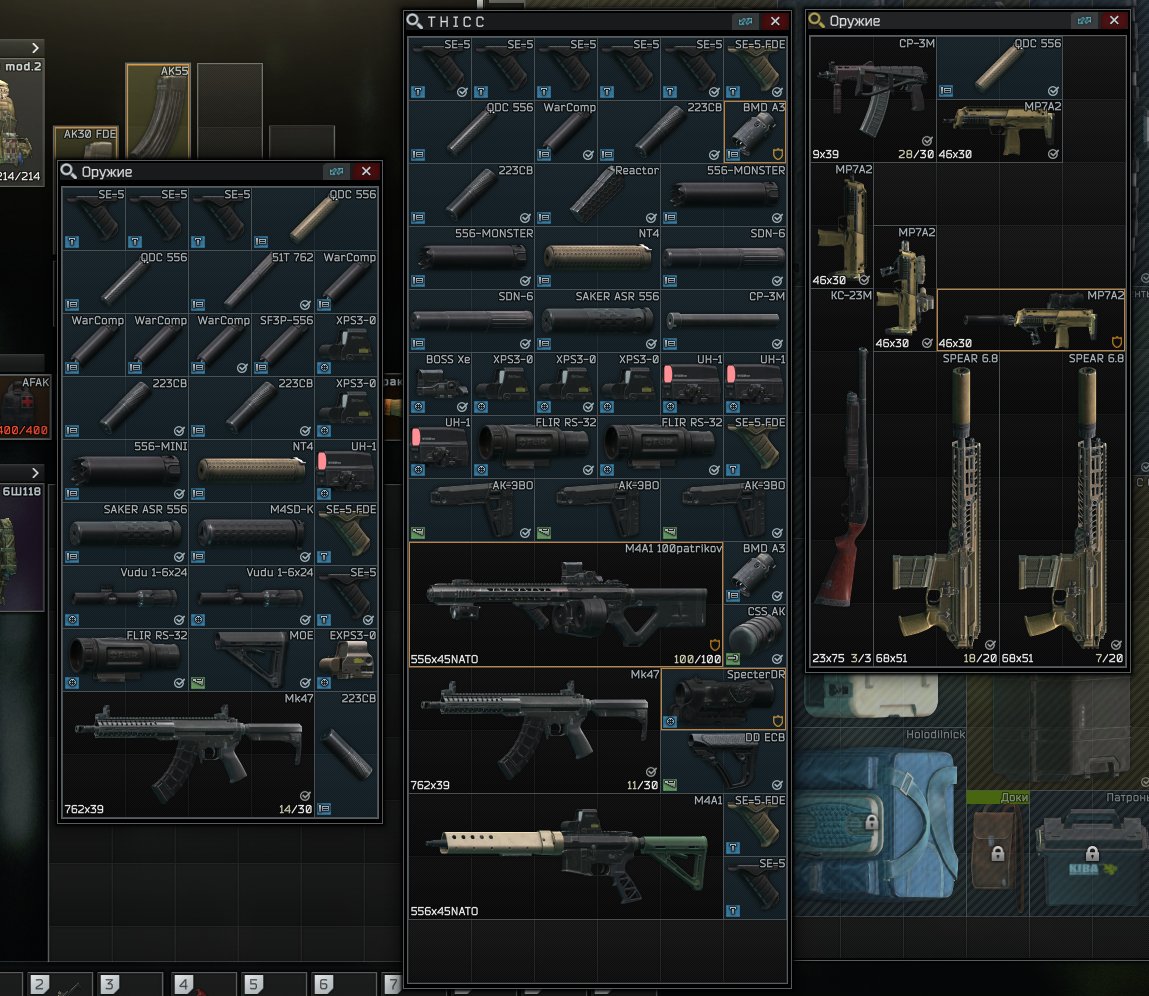
Task: Select hotbar slot 4
Action: (x=204, y=984)
